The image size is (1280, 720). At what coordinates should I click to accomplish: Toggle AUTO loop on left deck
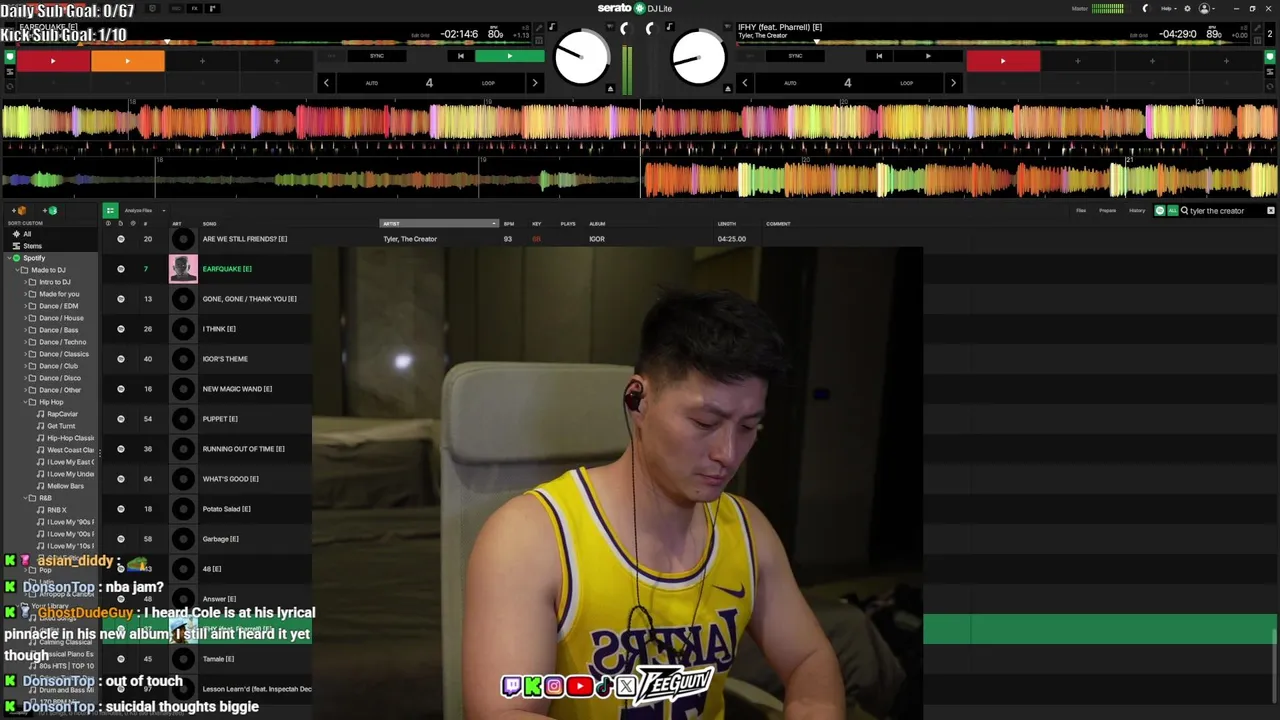[x=372, y=83]
